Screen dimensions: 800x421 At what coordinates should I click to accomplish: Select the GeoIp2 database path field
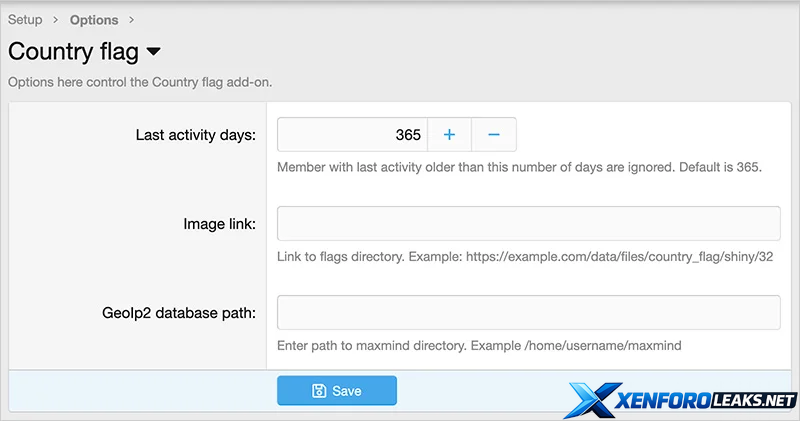528,312
